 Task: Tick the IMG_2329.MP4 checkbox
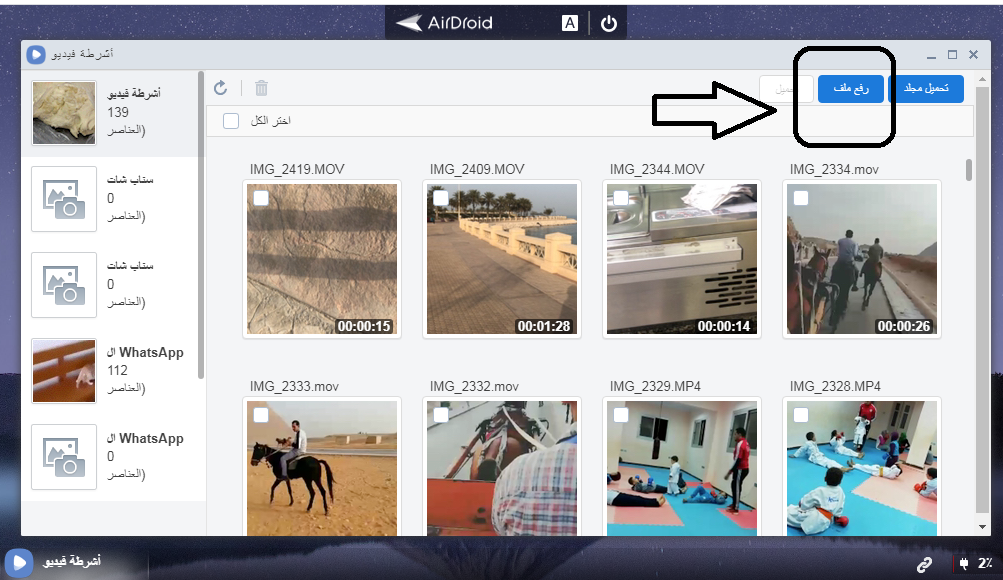pos(621,414)
